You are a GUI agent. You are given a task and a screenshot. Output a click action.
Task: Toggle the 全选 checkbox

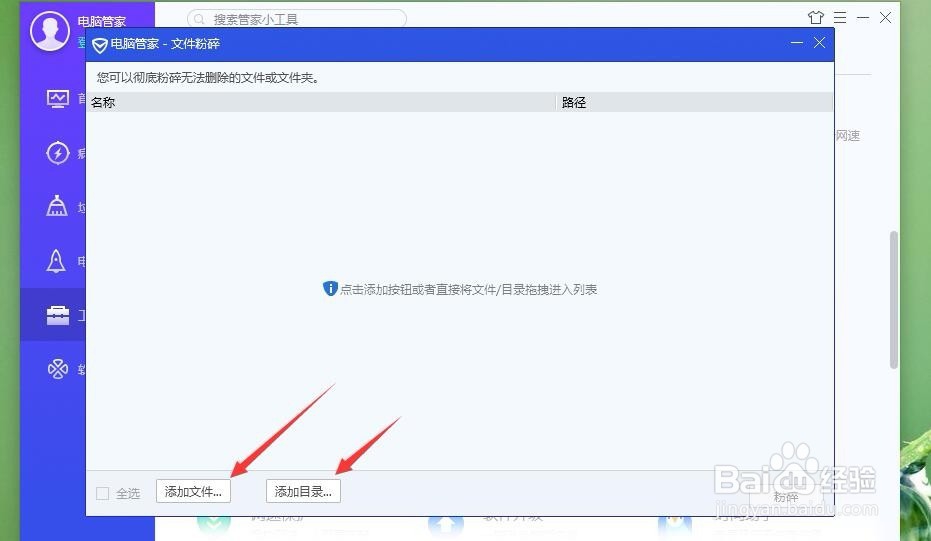(x=102, y=493)
